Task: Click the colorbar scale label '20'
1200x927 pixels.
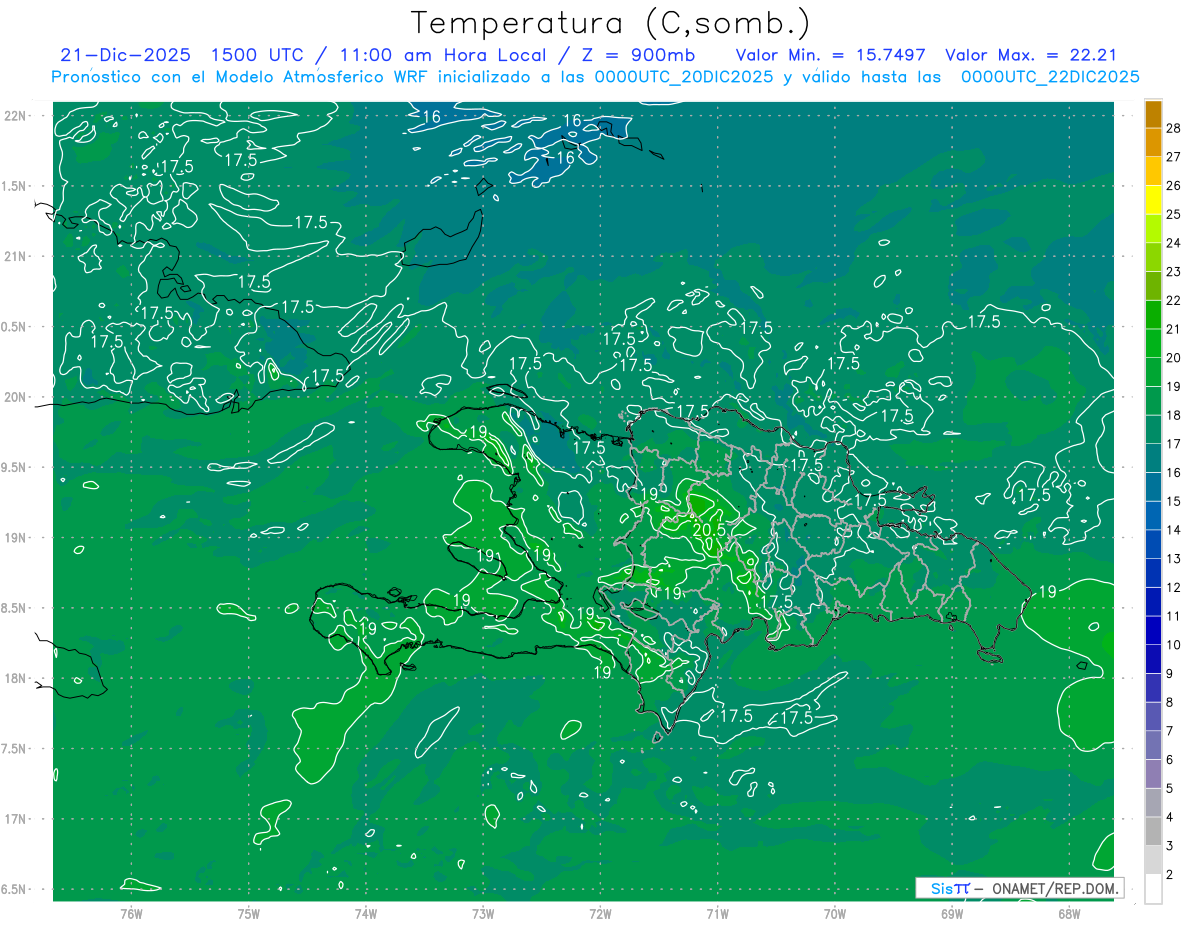Action: (1173, 358)
